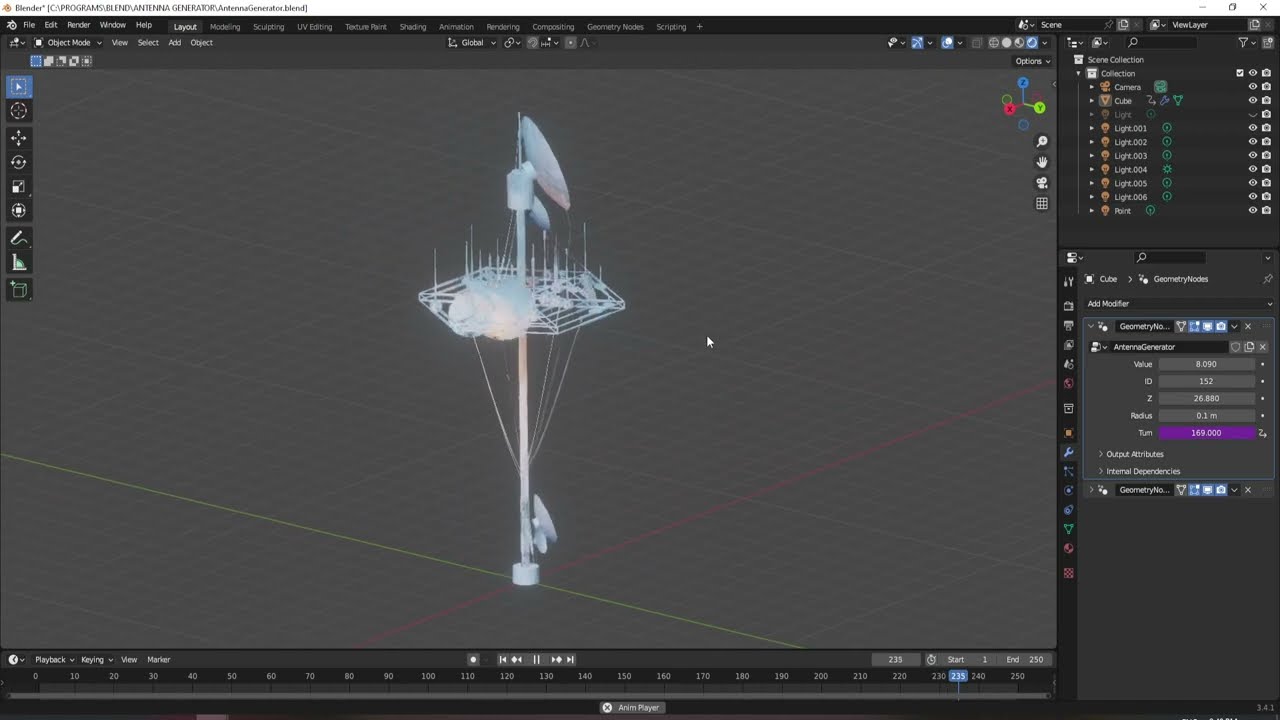Click the viewport zoom magnifier icon
This screenshot has height=720, width=1280.
tap(1042, 142)
